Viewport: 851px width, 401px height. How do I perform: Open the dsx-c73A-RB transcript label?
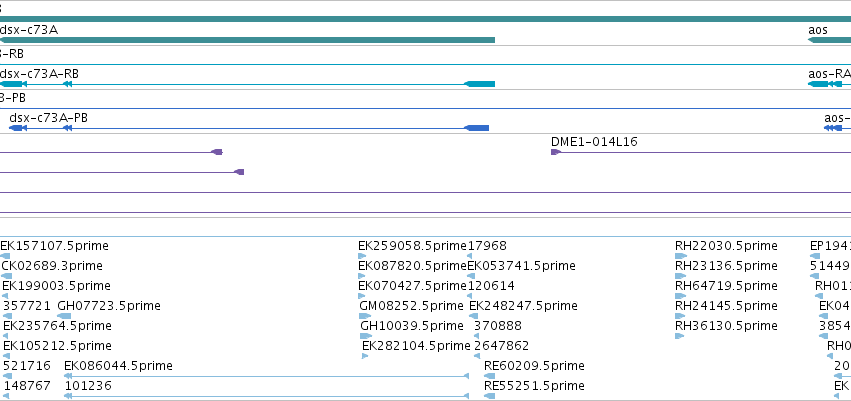coord(39,74)
